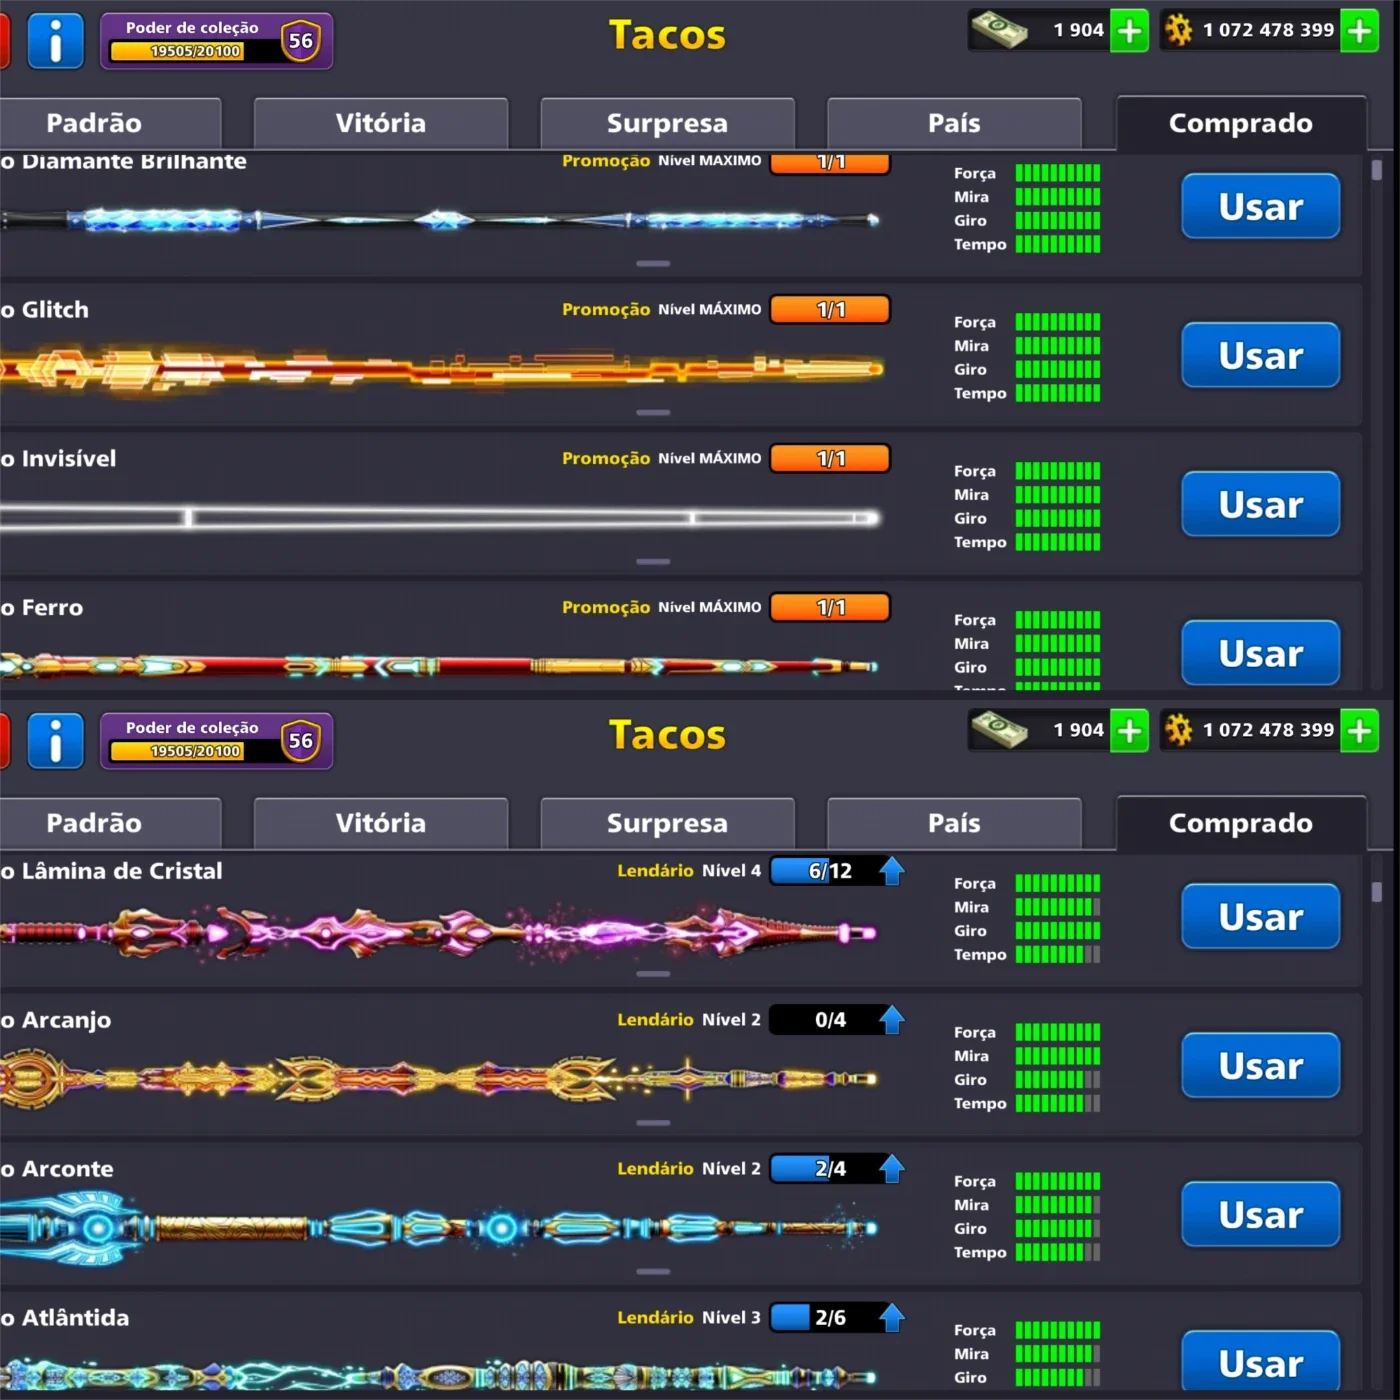The width and height of the screenshot is (1400, 1400).
Task: Tap Glitch cue Força stat bar
Action: (1058, 322)
